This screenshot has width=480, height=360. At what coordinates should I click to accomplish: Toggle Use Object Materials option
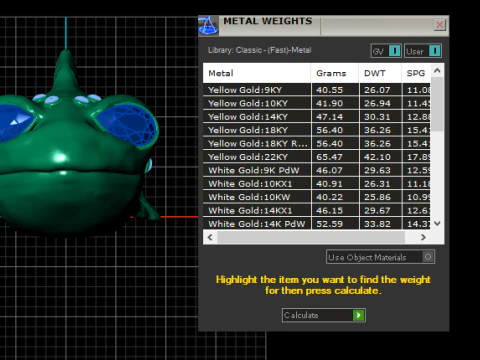380,257
